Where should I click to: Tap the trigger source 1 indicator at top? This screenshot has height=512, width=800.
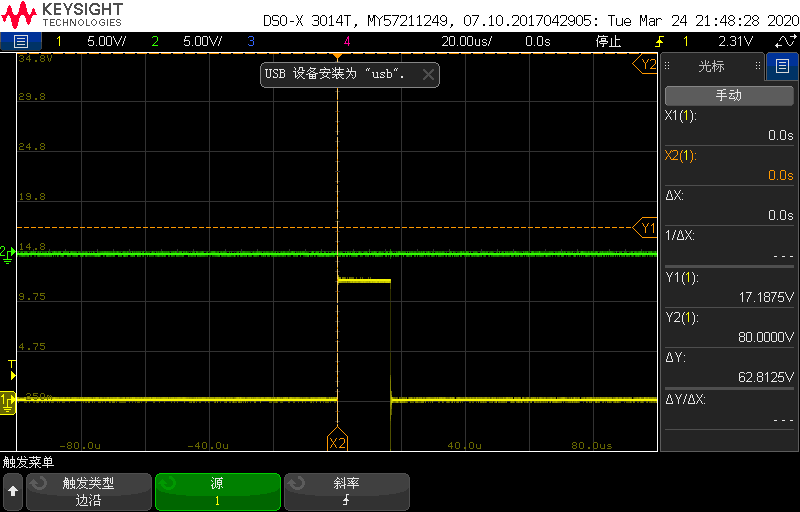click(685, 41)
